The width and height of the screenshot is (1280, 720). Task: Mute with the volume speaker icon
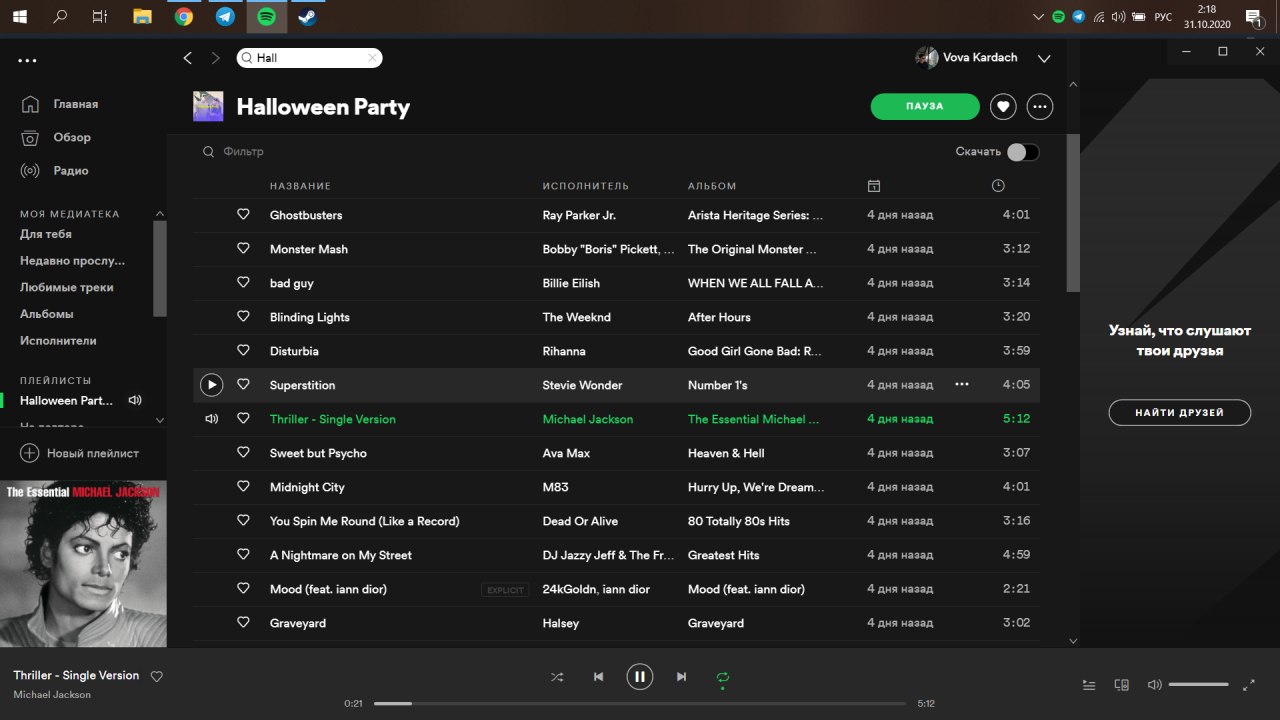1155,685
